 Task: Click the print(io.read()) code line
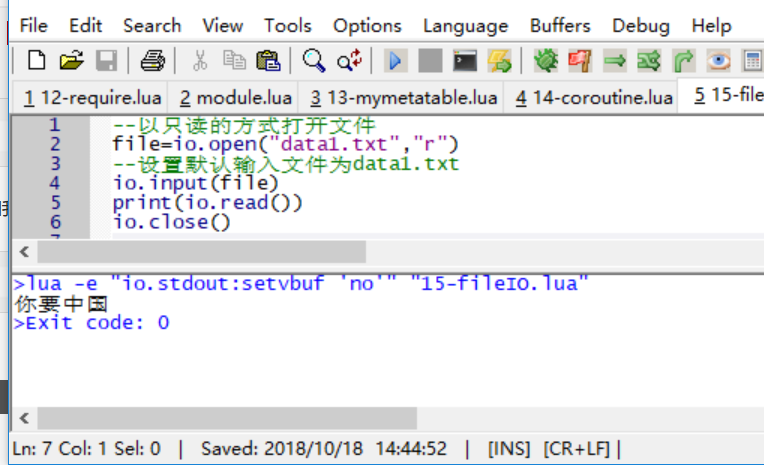(x=208, y=203)
